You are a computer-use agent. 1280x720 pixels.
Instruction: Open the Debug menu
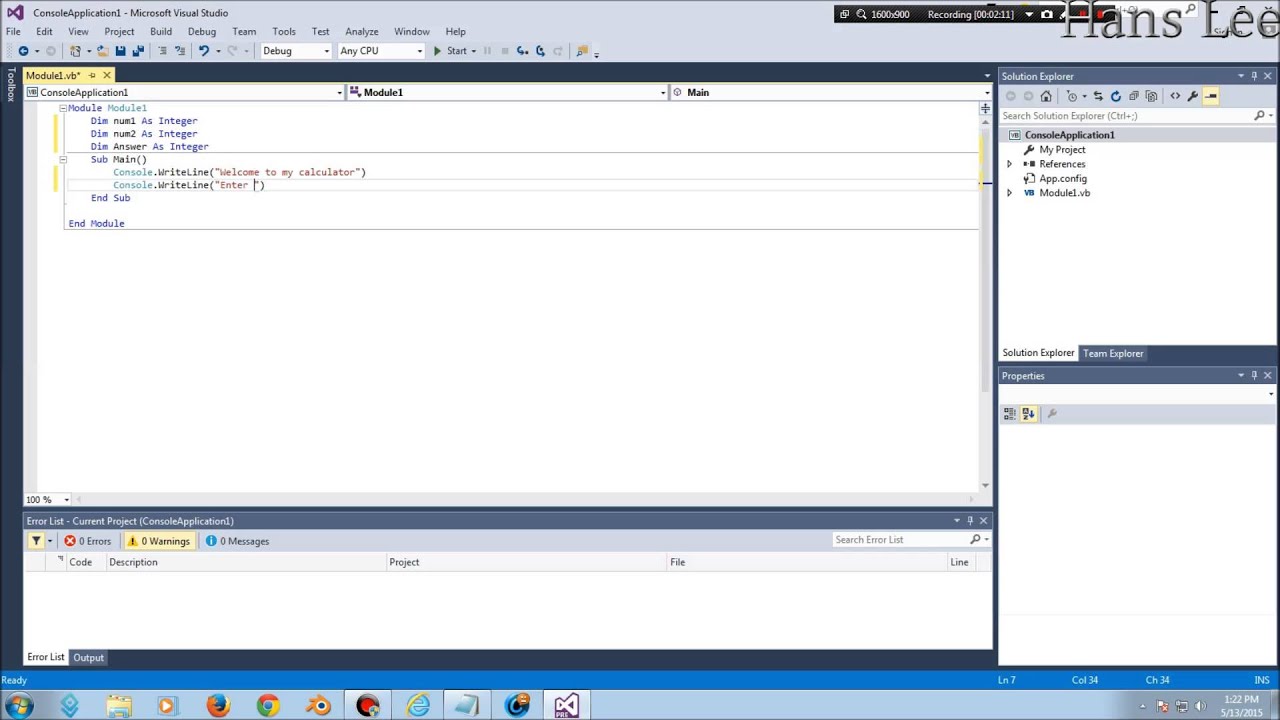coord(202,31)
